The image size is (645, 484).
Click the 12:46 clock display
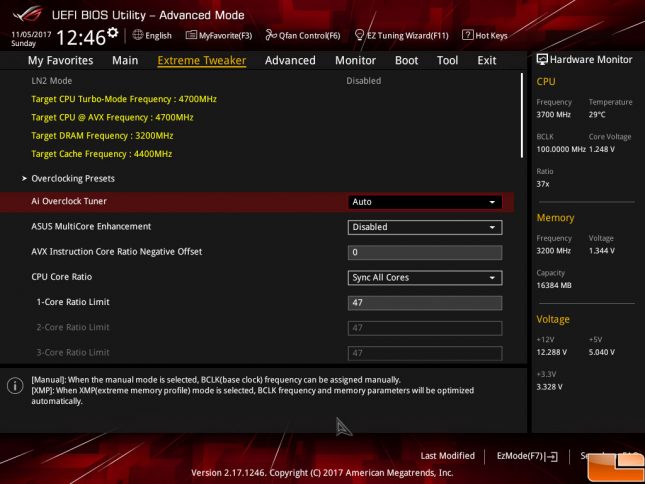point(81,38)
